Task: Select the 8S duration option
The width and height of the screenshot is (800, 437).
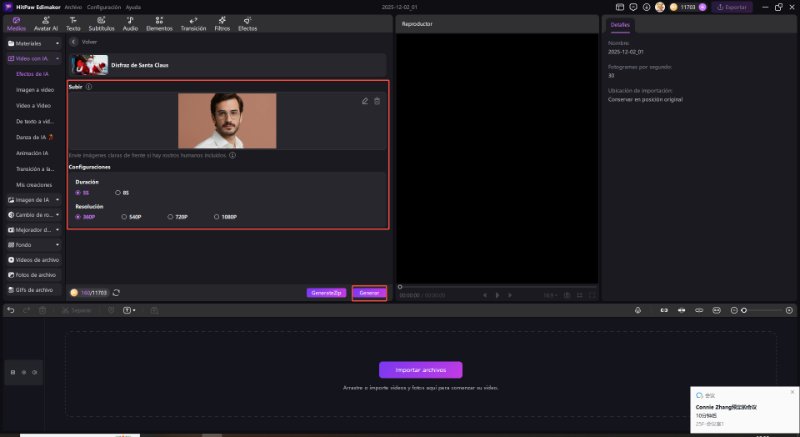Action: (120, 192)
